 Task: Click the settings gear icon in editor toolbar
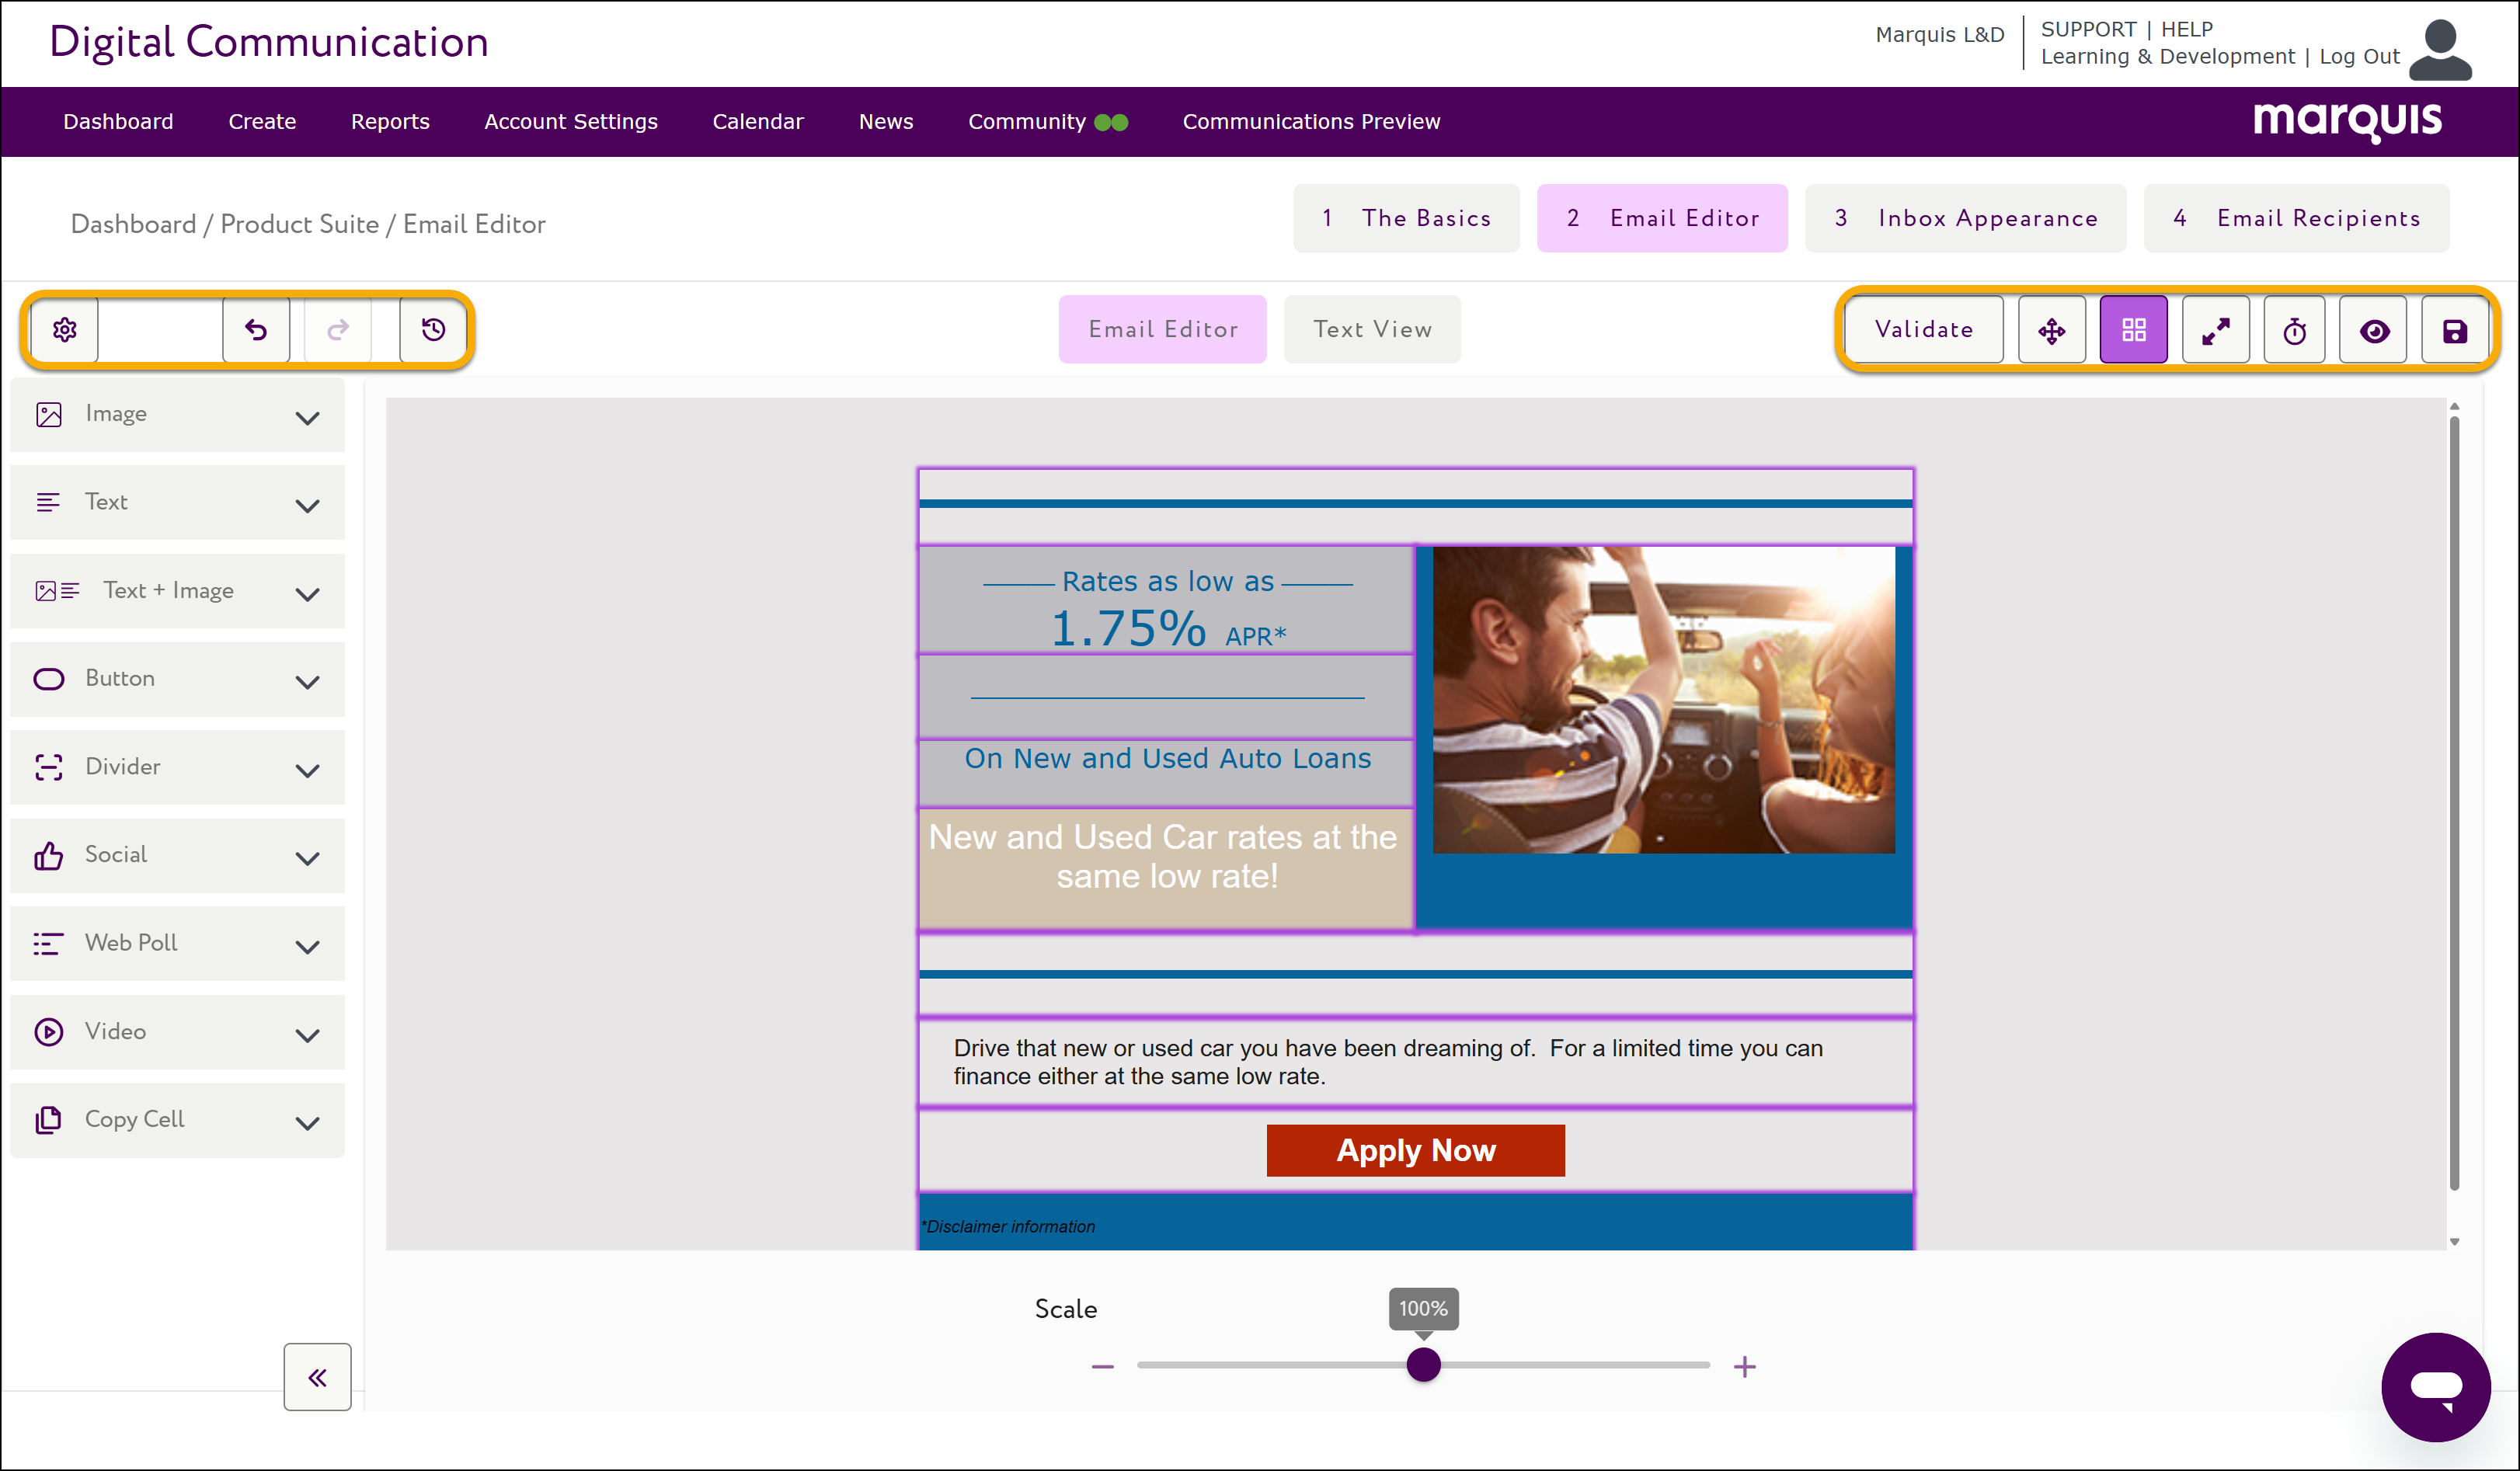tap(65, 330)
